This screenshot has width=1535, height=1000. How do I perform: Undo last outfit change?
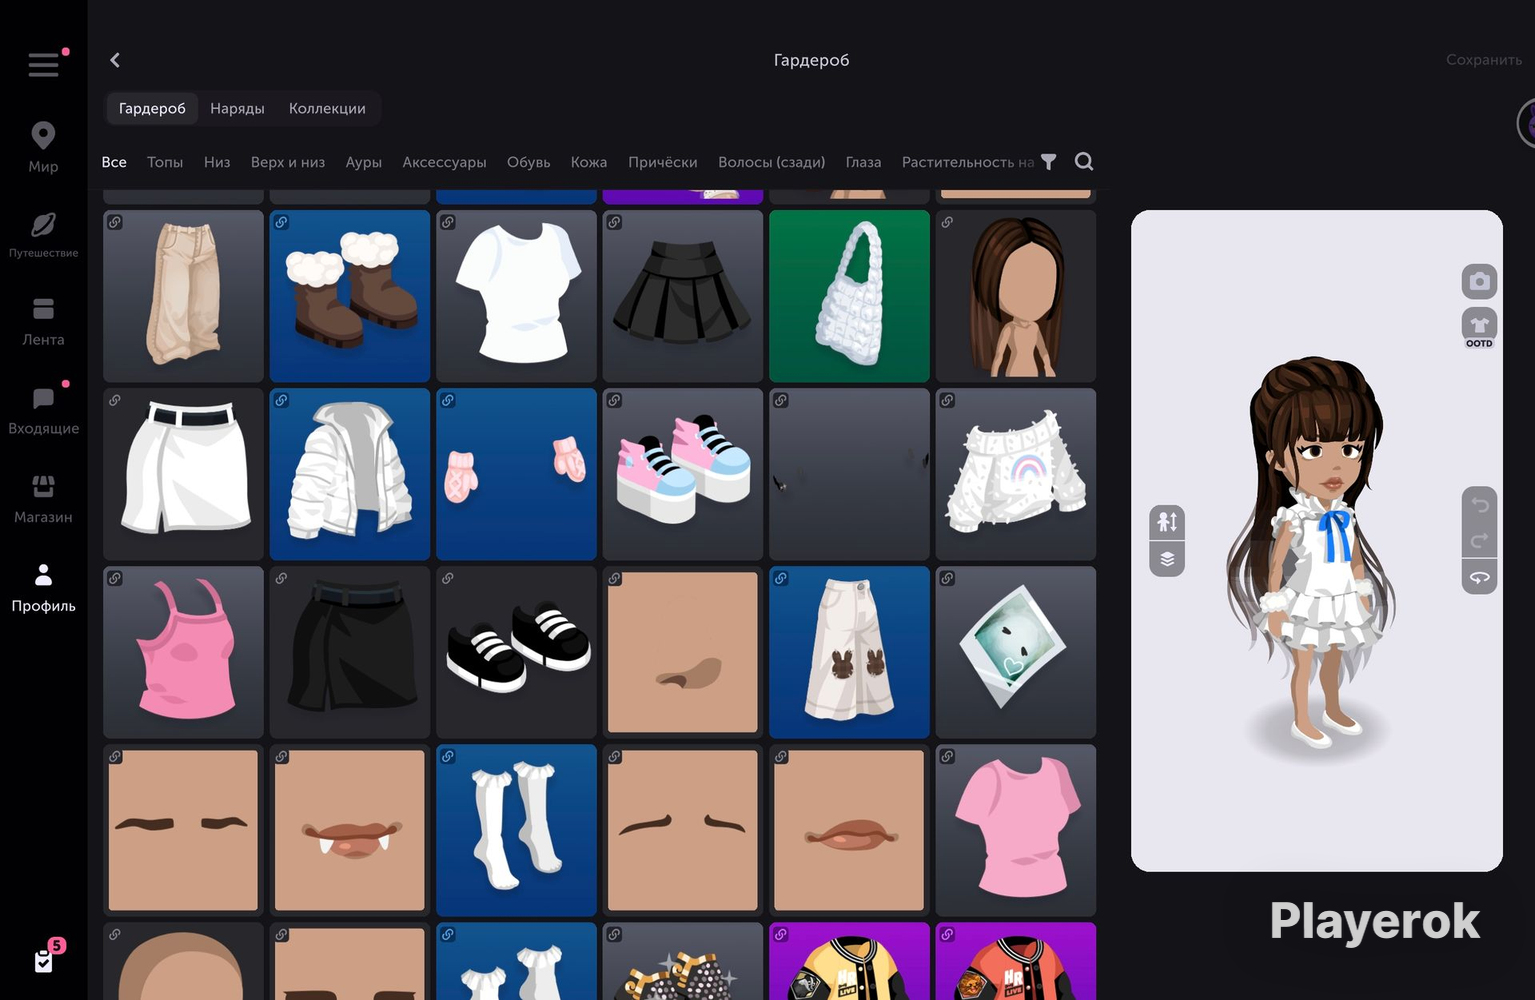(1479, 504)
